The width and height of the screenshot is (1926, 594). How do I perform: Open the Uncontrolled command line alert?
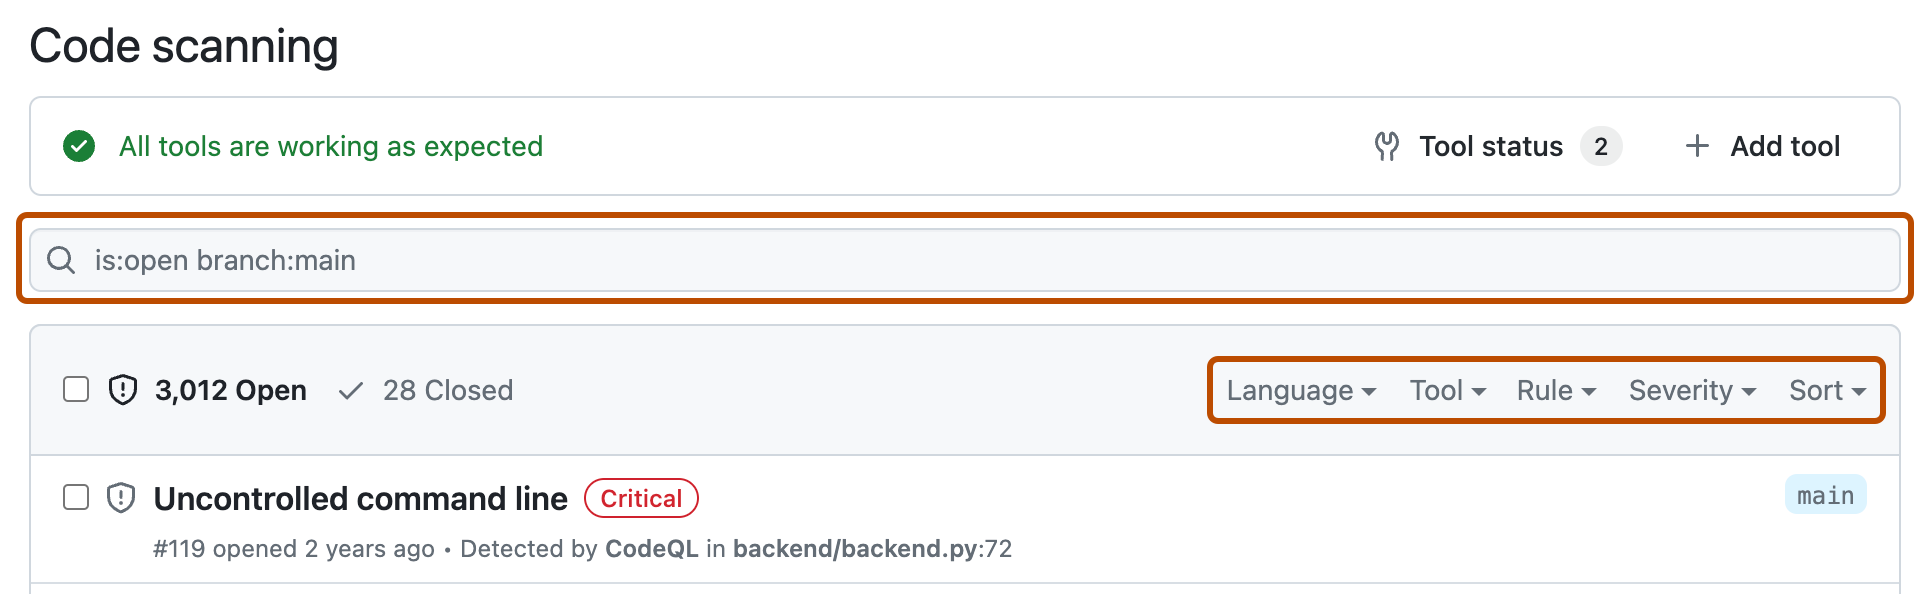pos(360,498)
